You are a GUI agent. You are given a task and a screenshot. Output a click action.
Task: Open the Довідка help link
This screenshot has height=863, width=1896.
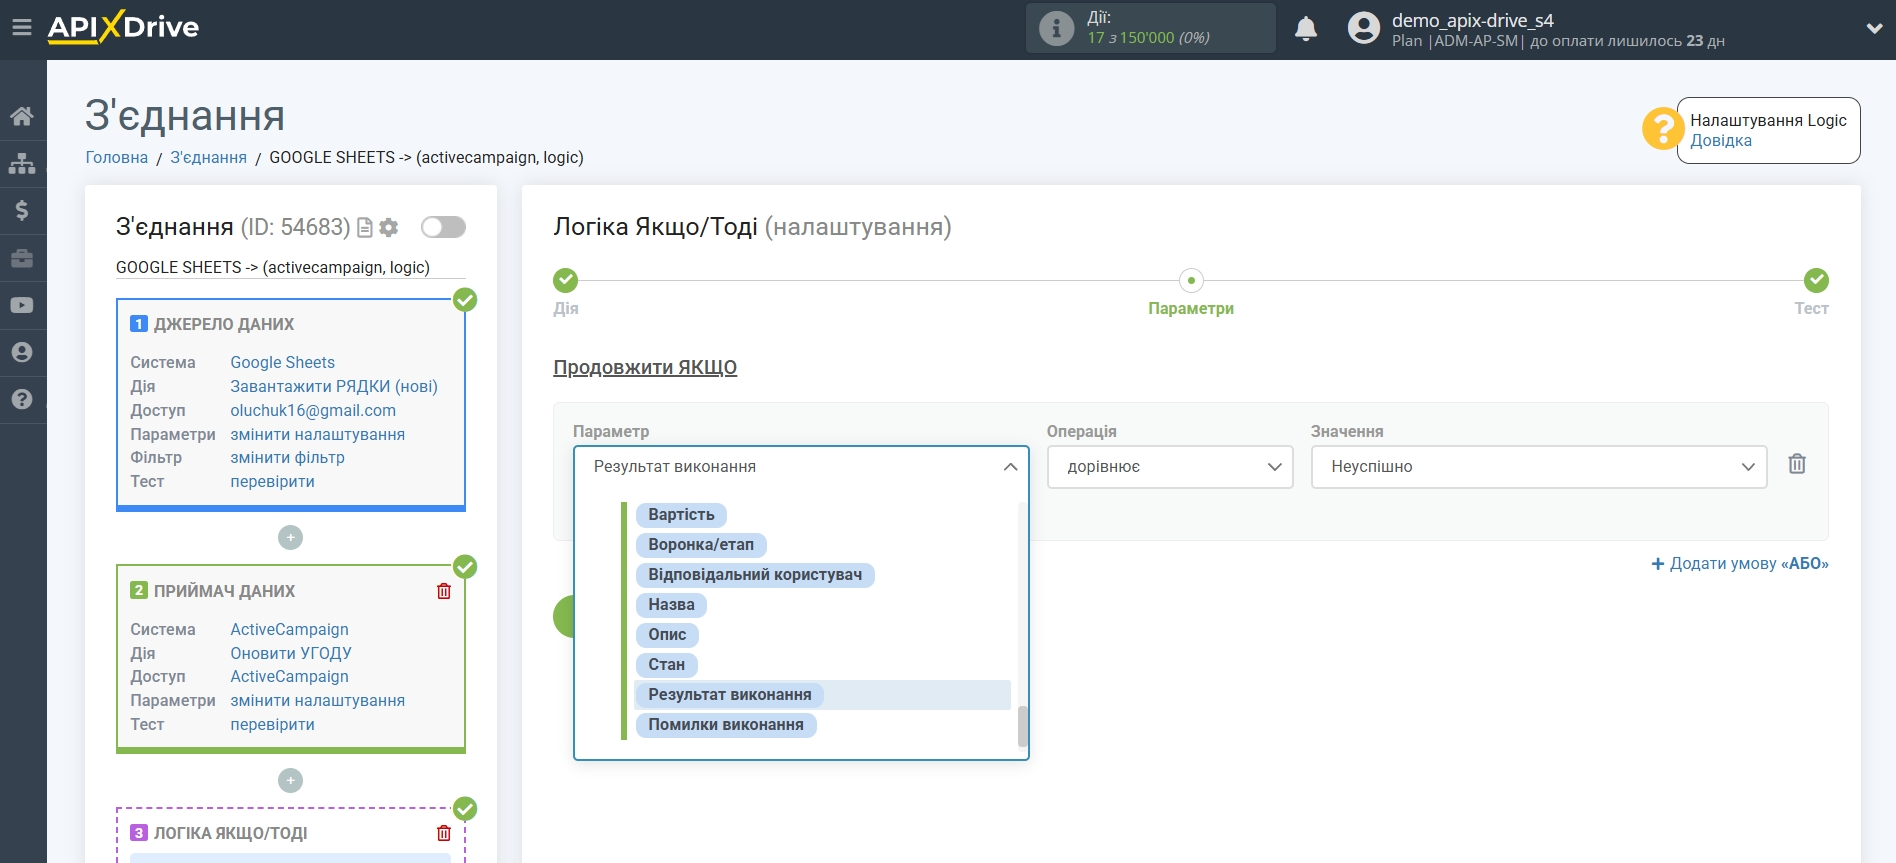click(x=1720, y=141)
